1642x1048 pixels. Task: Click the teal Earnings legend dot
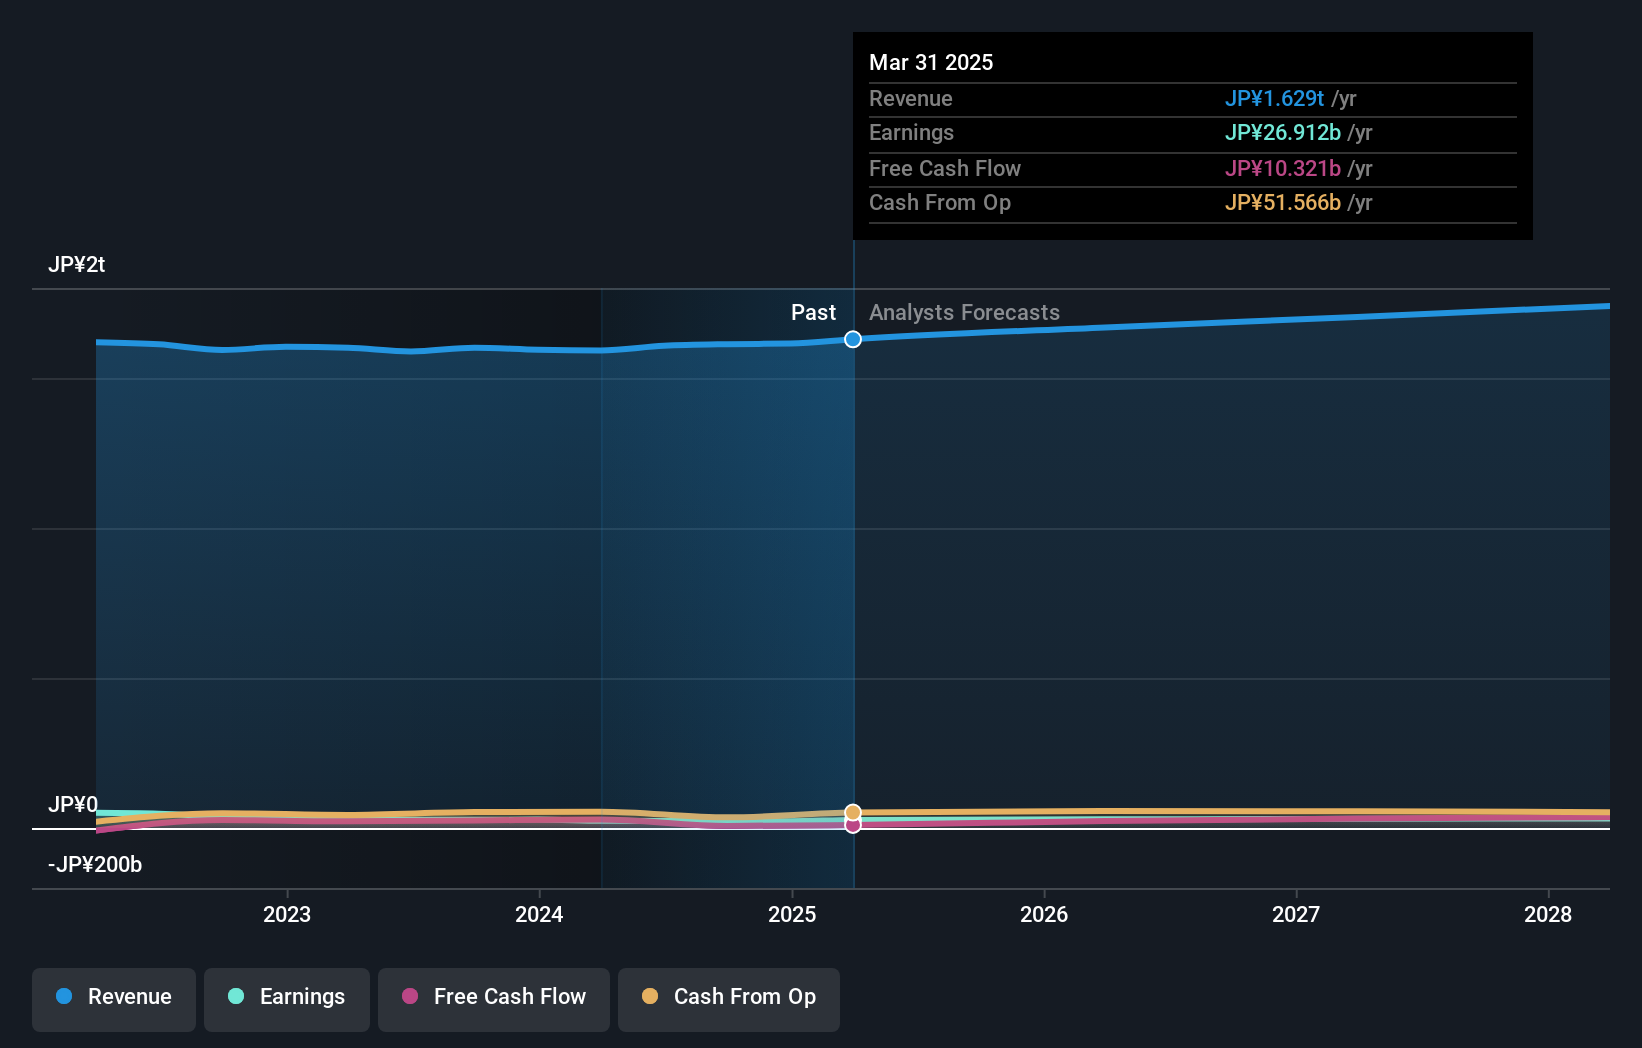point(234,997)
